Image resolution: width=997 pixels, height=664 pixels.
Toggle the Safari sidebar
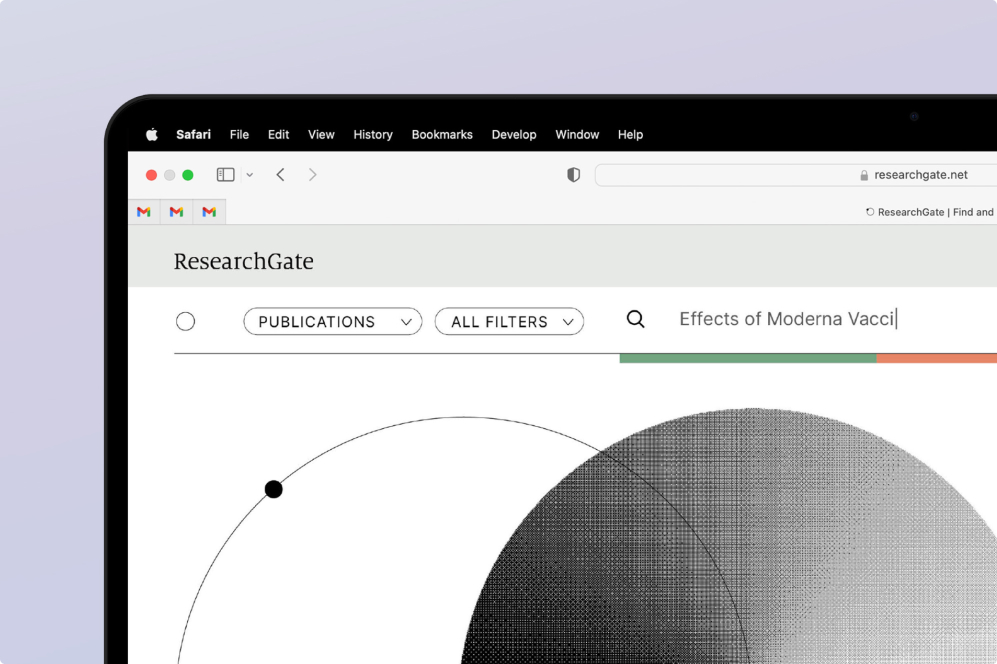[x=226, y=174]
